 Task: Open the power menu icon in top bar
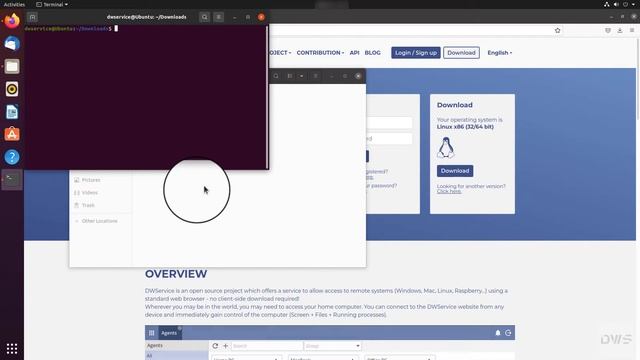click(625, 4)
